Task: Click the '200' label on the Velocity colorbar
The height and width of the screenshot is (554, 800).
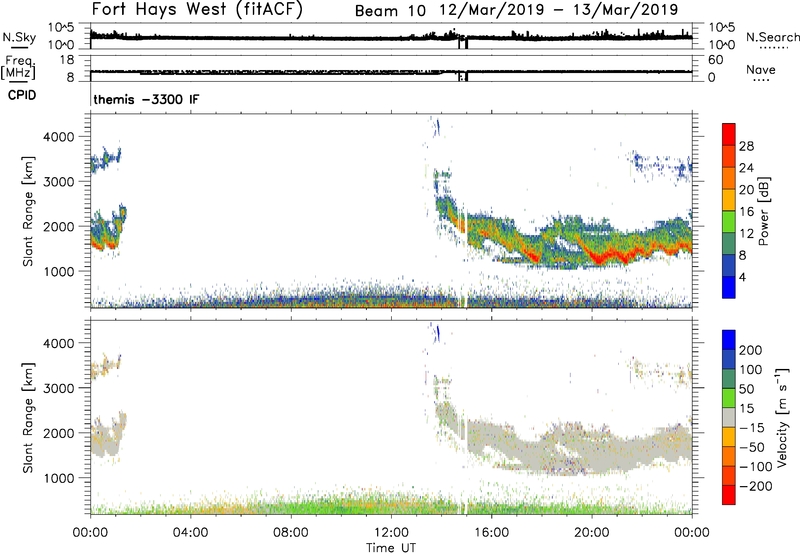Action: [x=751, y=350]
